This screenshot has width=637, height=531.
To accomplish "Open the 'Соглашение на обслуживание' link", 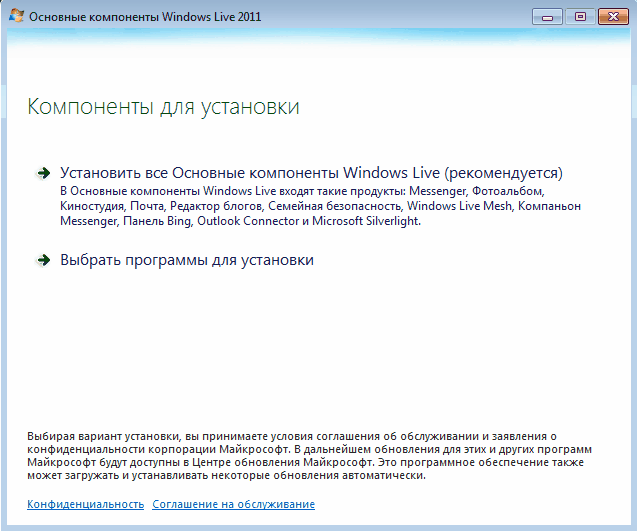I will click(234, 504).
